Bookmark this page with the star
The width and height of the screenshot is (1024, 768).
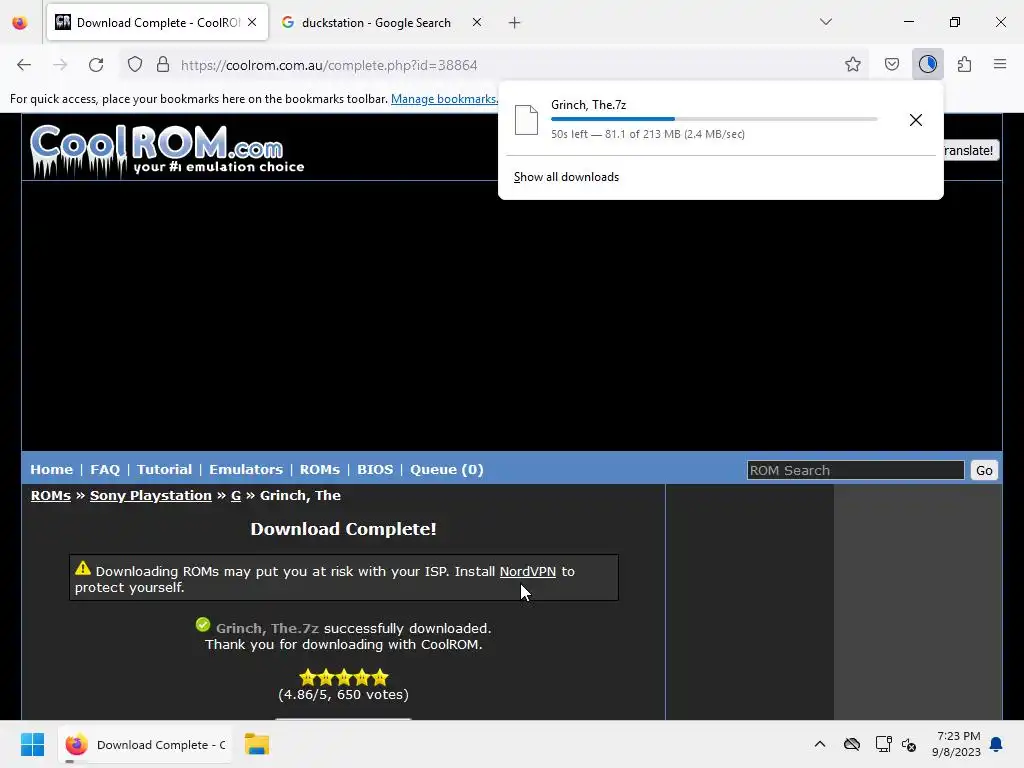point(852,65)
